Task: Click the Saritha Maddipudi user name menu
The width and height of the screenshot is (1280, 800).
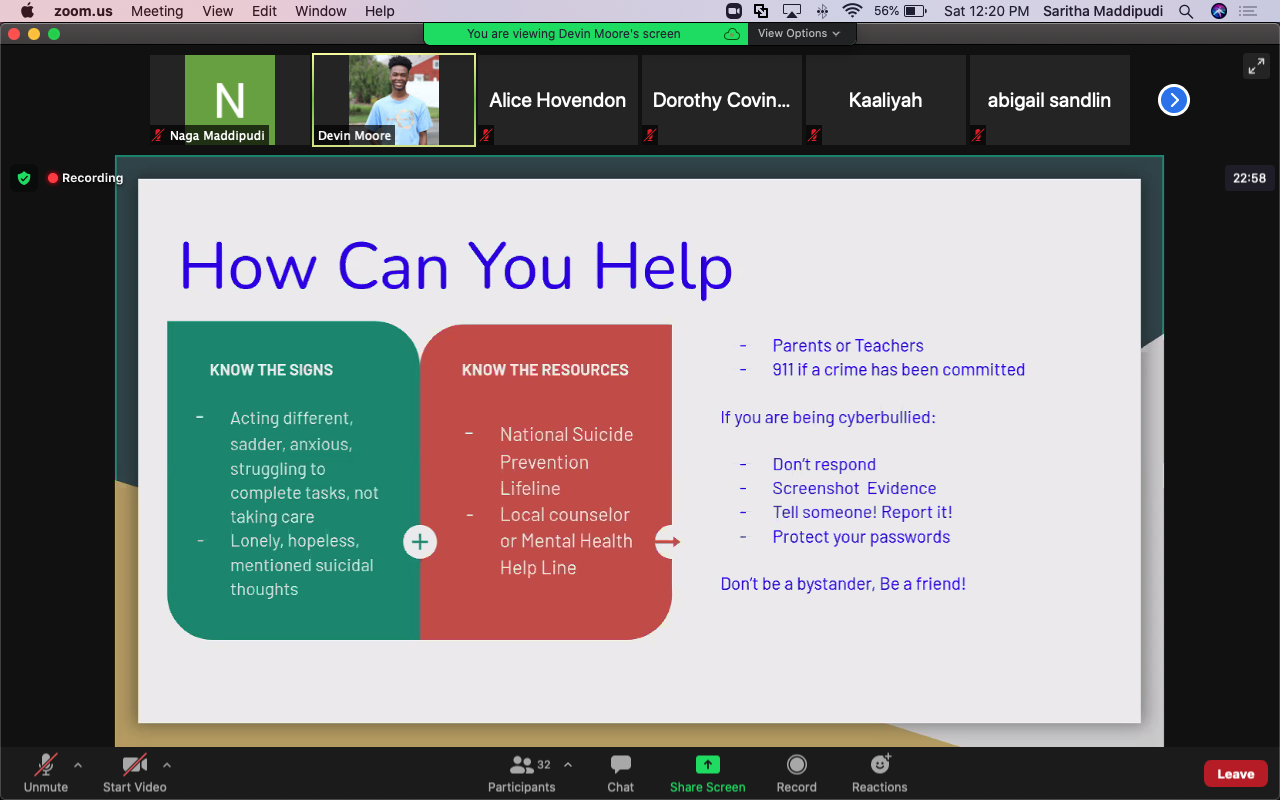Action: 1105,11
